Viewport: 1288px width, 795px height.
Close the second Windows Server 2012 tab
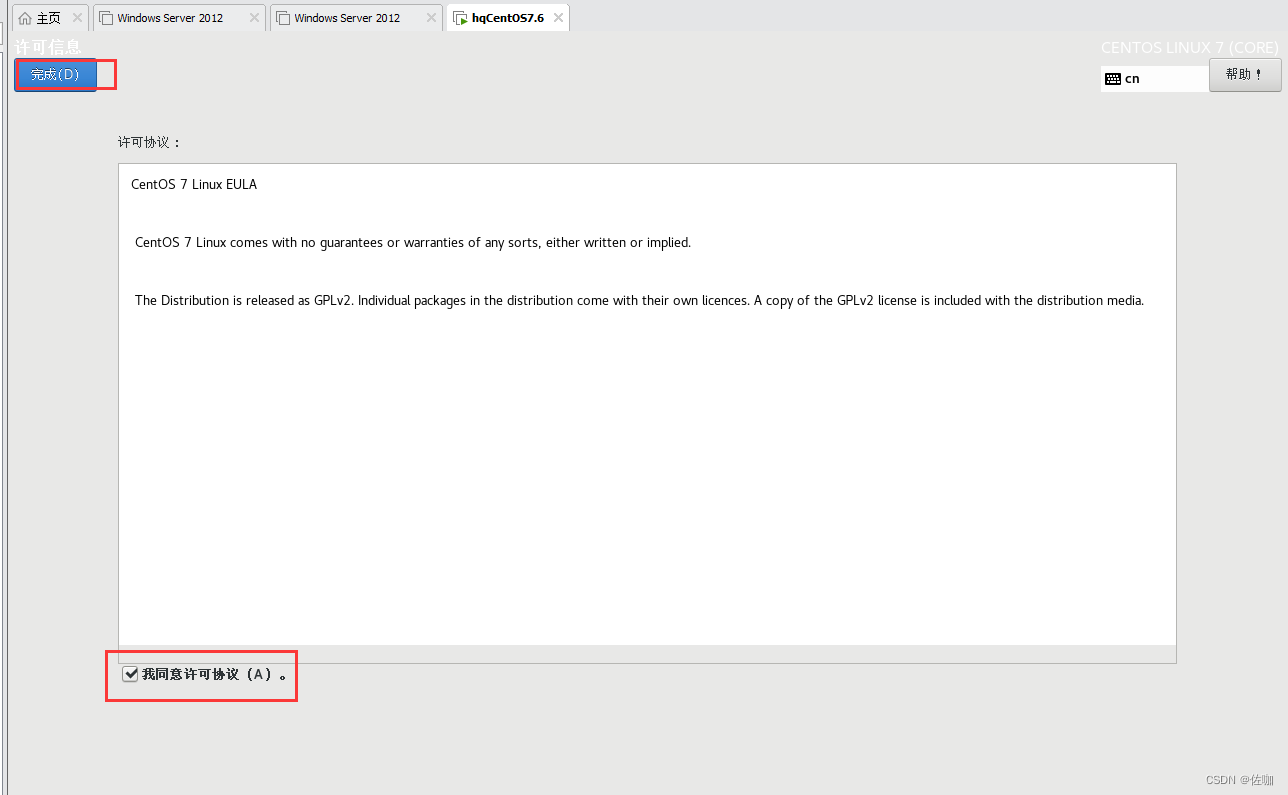click(431, 18)
